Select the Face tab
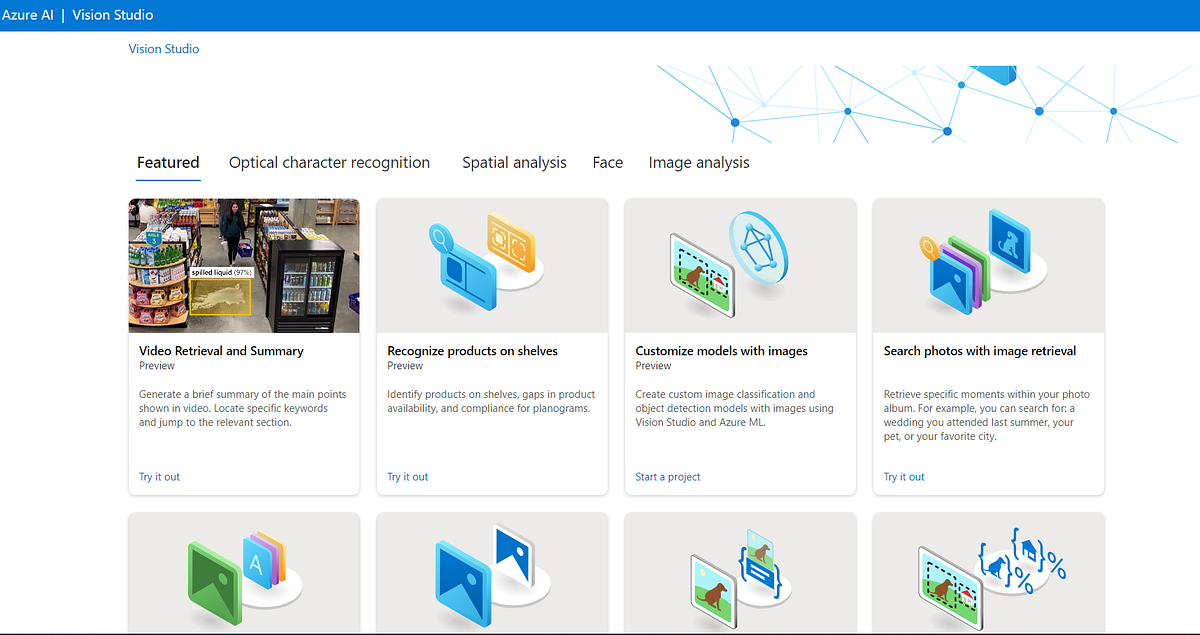Screen dimensions: 1200x635 point(608,162)
